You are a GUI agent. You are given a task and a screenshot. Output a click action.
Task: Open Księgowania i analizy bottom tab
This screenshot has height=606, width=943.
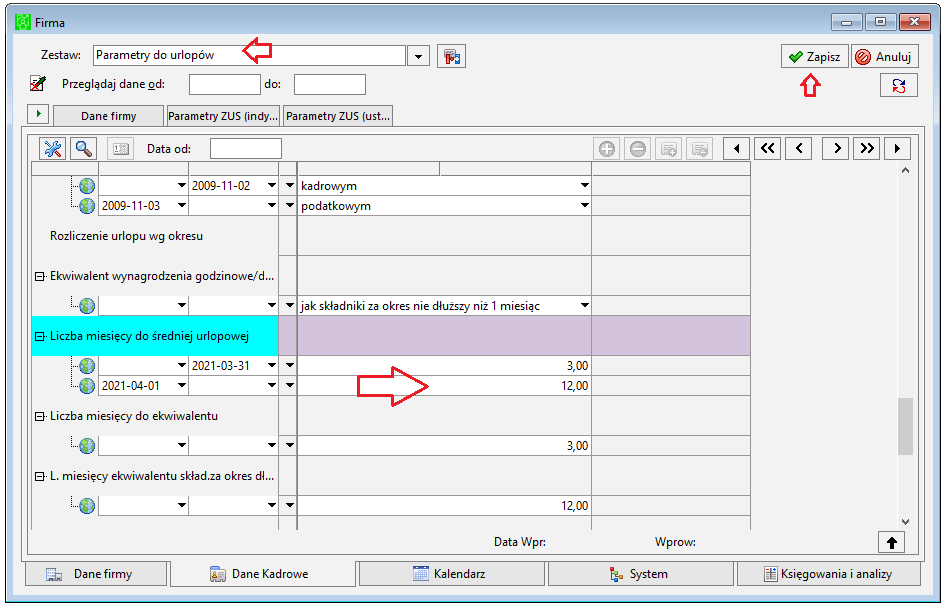click(x=829, y=574)
